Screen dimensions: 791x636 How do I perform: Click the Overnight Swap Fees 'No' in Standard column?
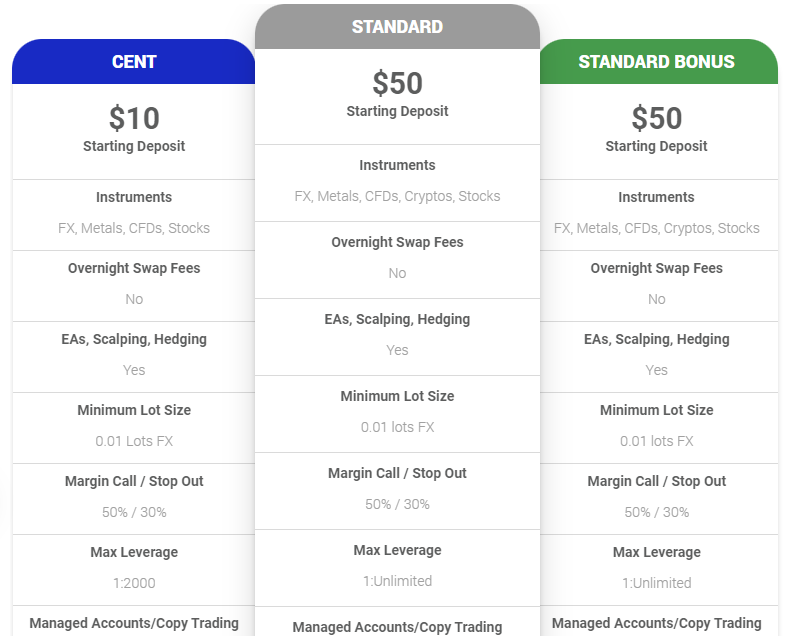(x=397, y=273)
